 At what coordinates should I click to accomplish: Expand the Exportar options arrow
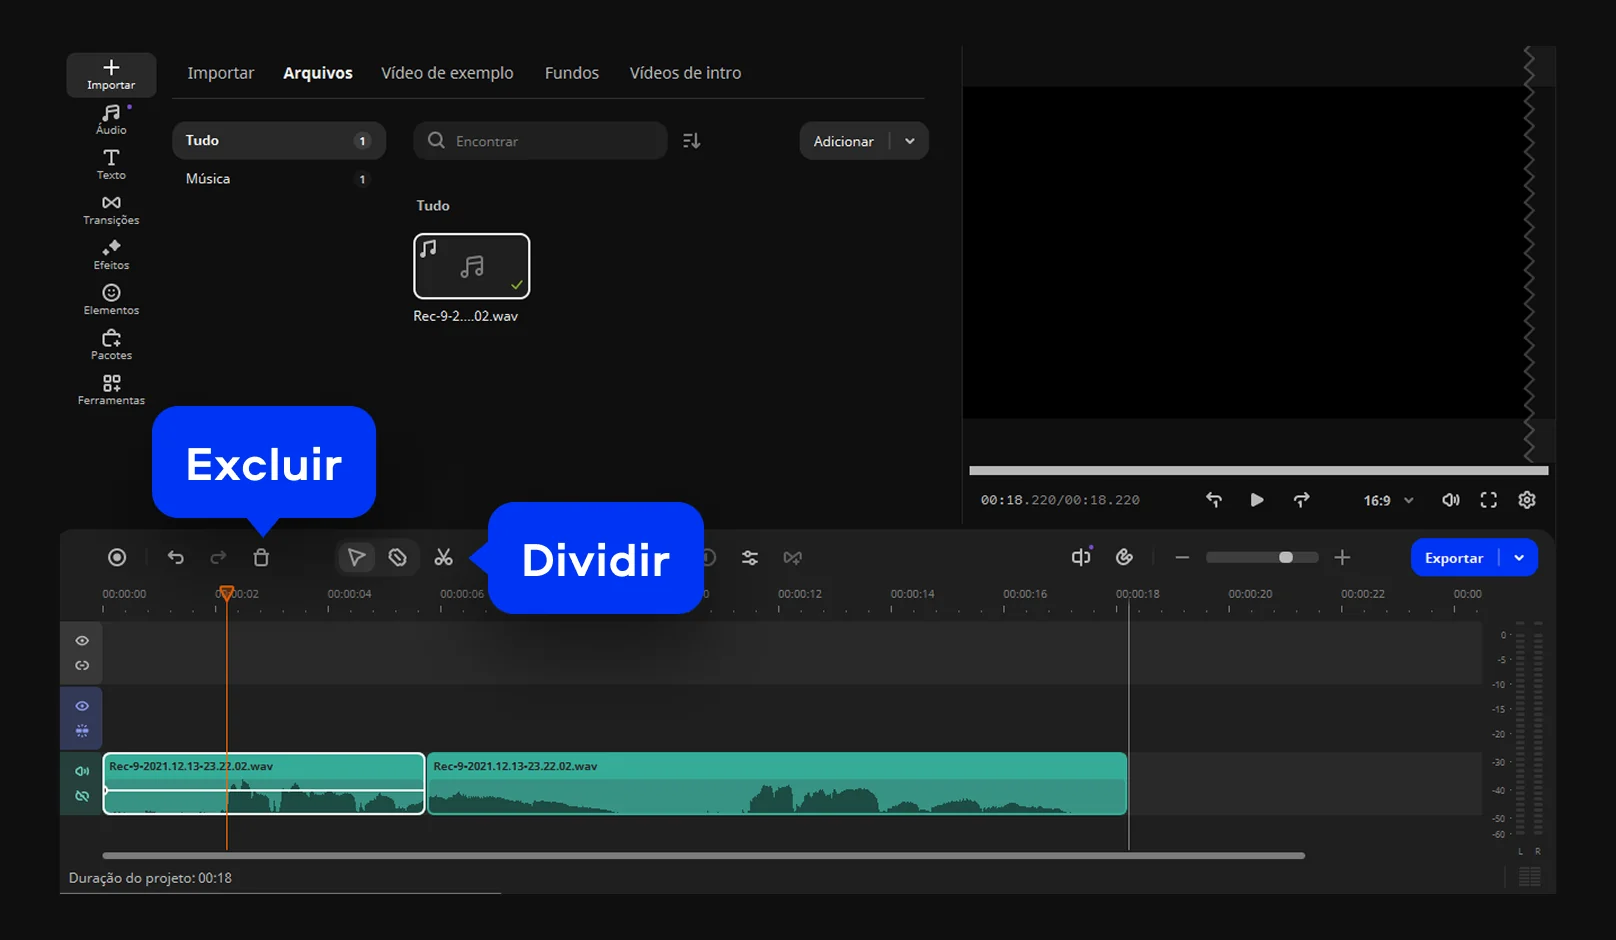[x=1519, y=558]
